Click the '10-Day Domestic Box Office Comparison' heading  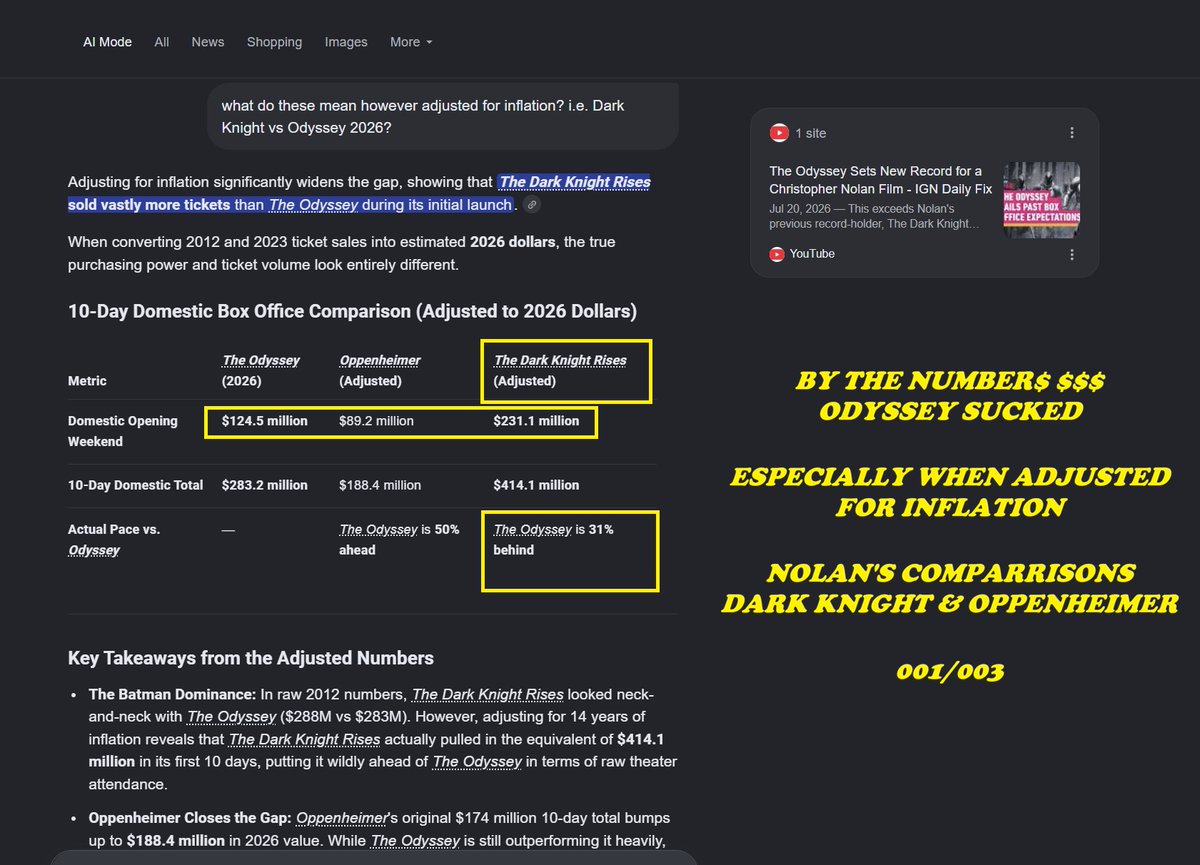352,311
